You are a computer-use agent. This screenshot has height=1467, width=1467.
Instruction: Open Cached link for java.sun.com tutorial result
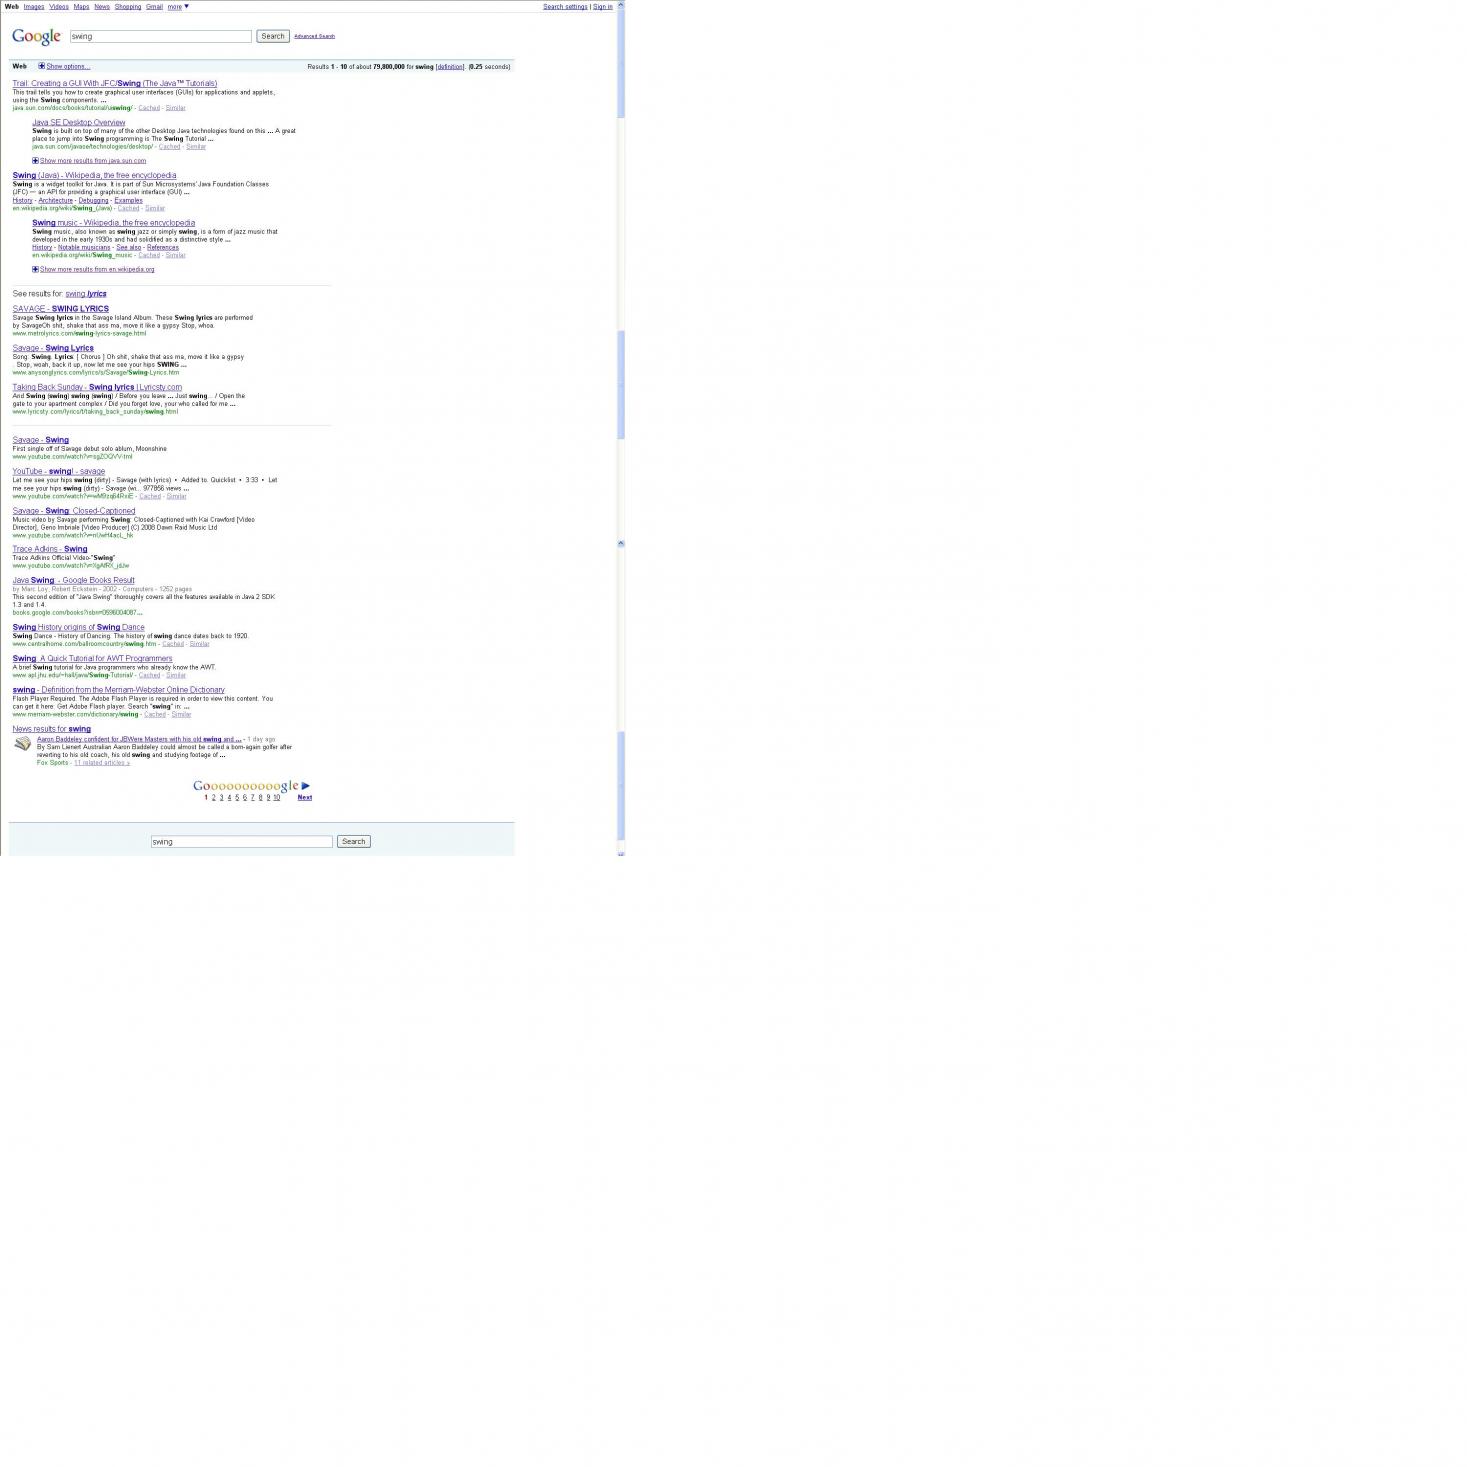pyautogui.click(x=149, y=108)
